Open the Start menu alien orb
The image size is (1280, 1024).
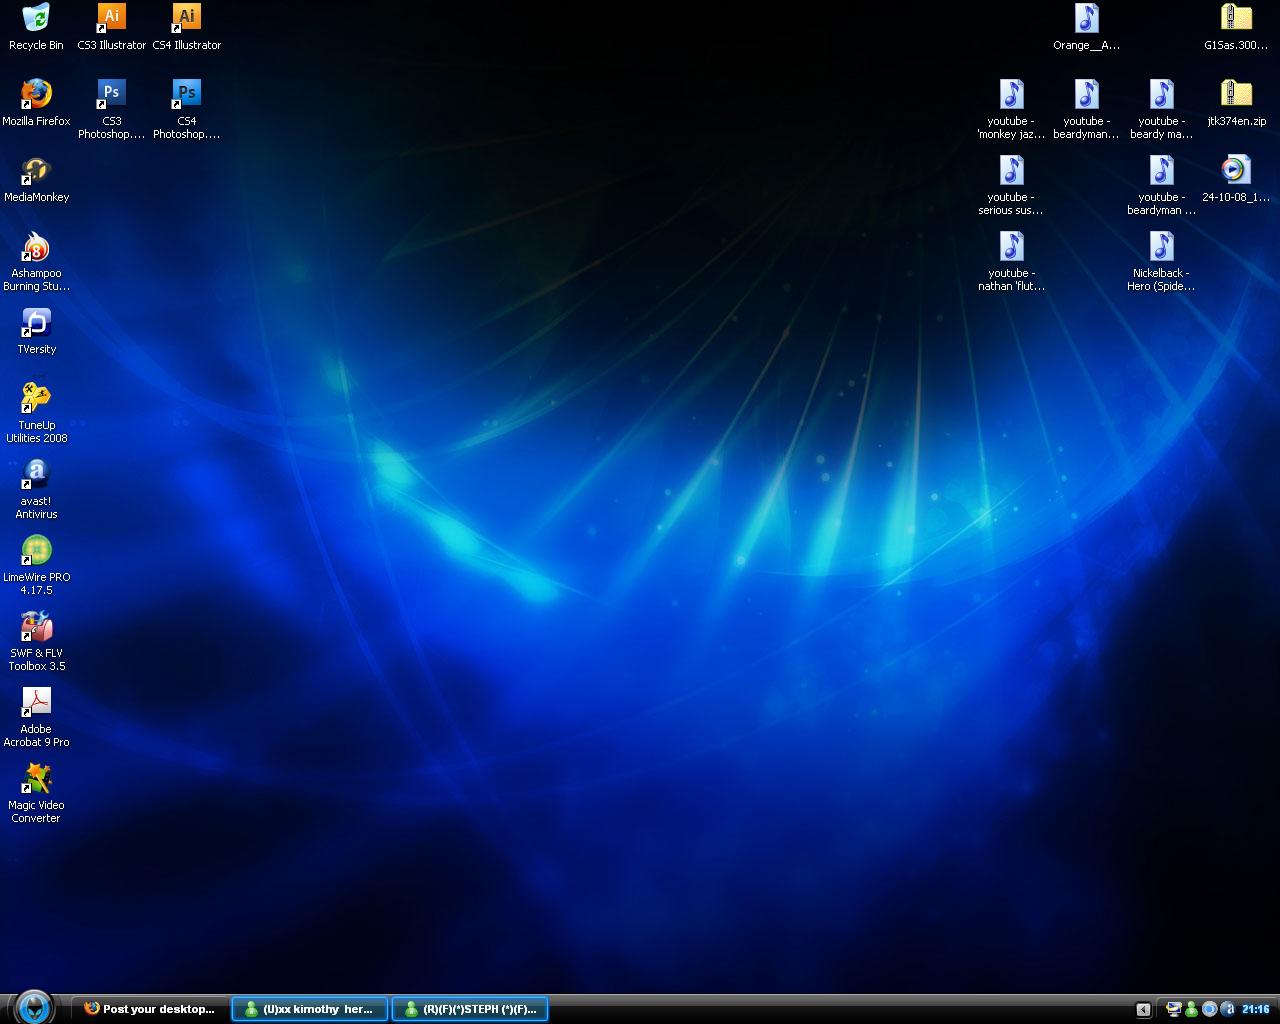[x=34, y=1007]
